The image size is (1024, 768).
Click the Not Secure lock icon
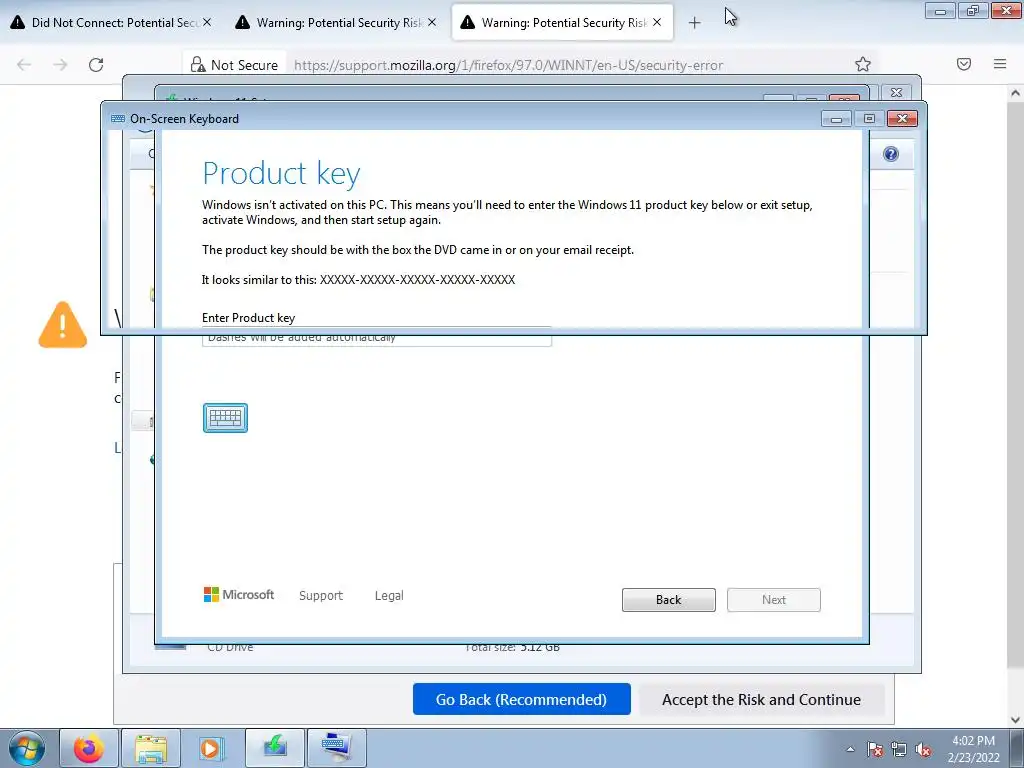(x=198, y=65)
